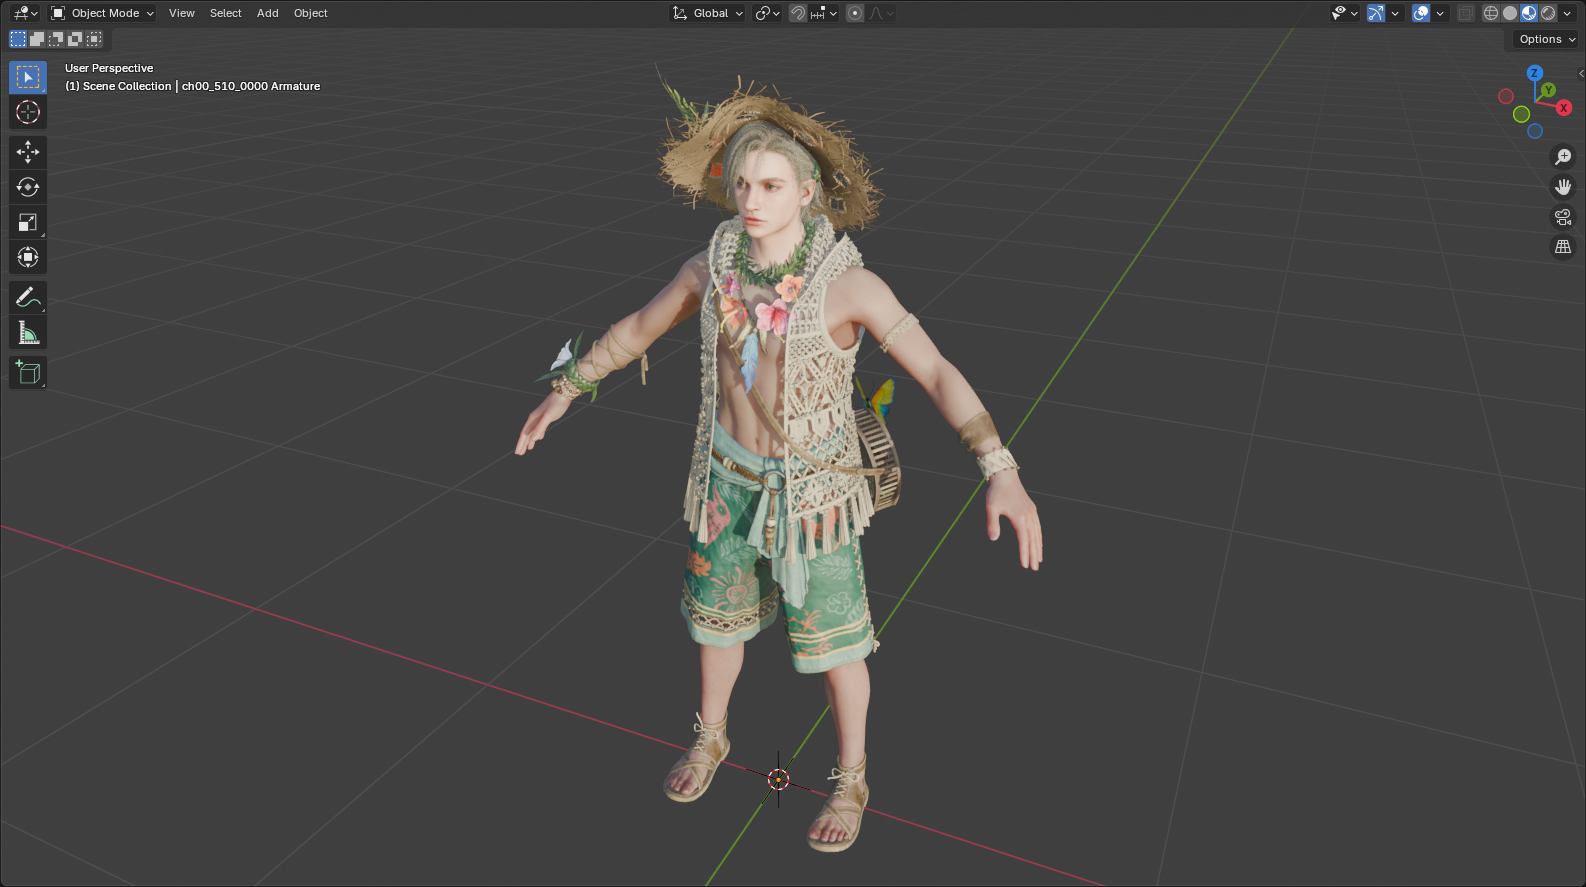Switch perspective/orthographic with grid icon
This screenshot has width=1586, height=887.
coord(1563,247)
